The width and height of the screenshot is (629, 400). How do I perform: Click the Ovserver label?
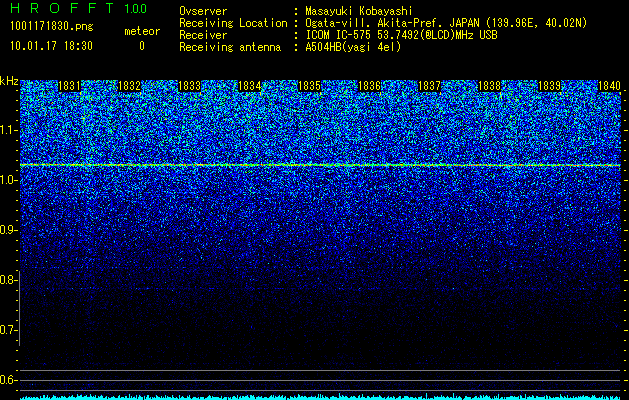[x=203, y=11]
